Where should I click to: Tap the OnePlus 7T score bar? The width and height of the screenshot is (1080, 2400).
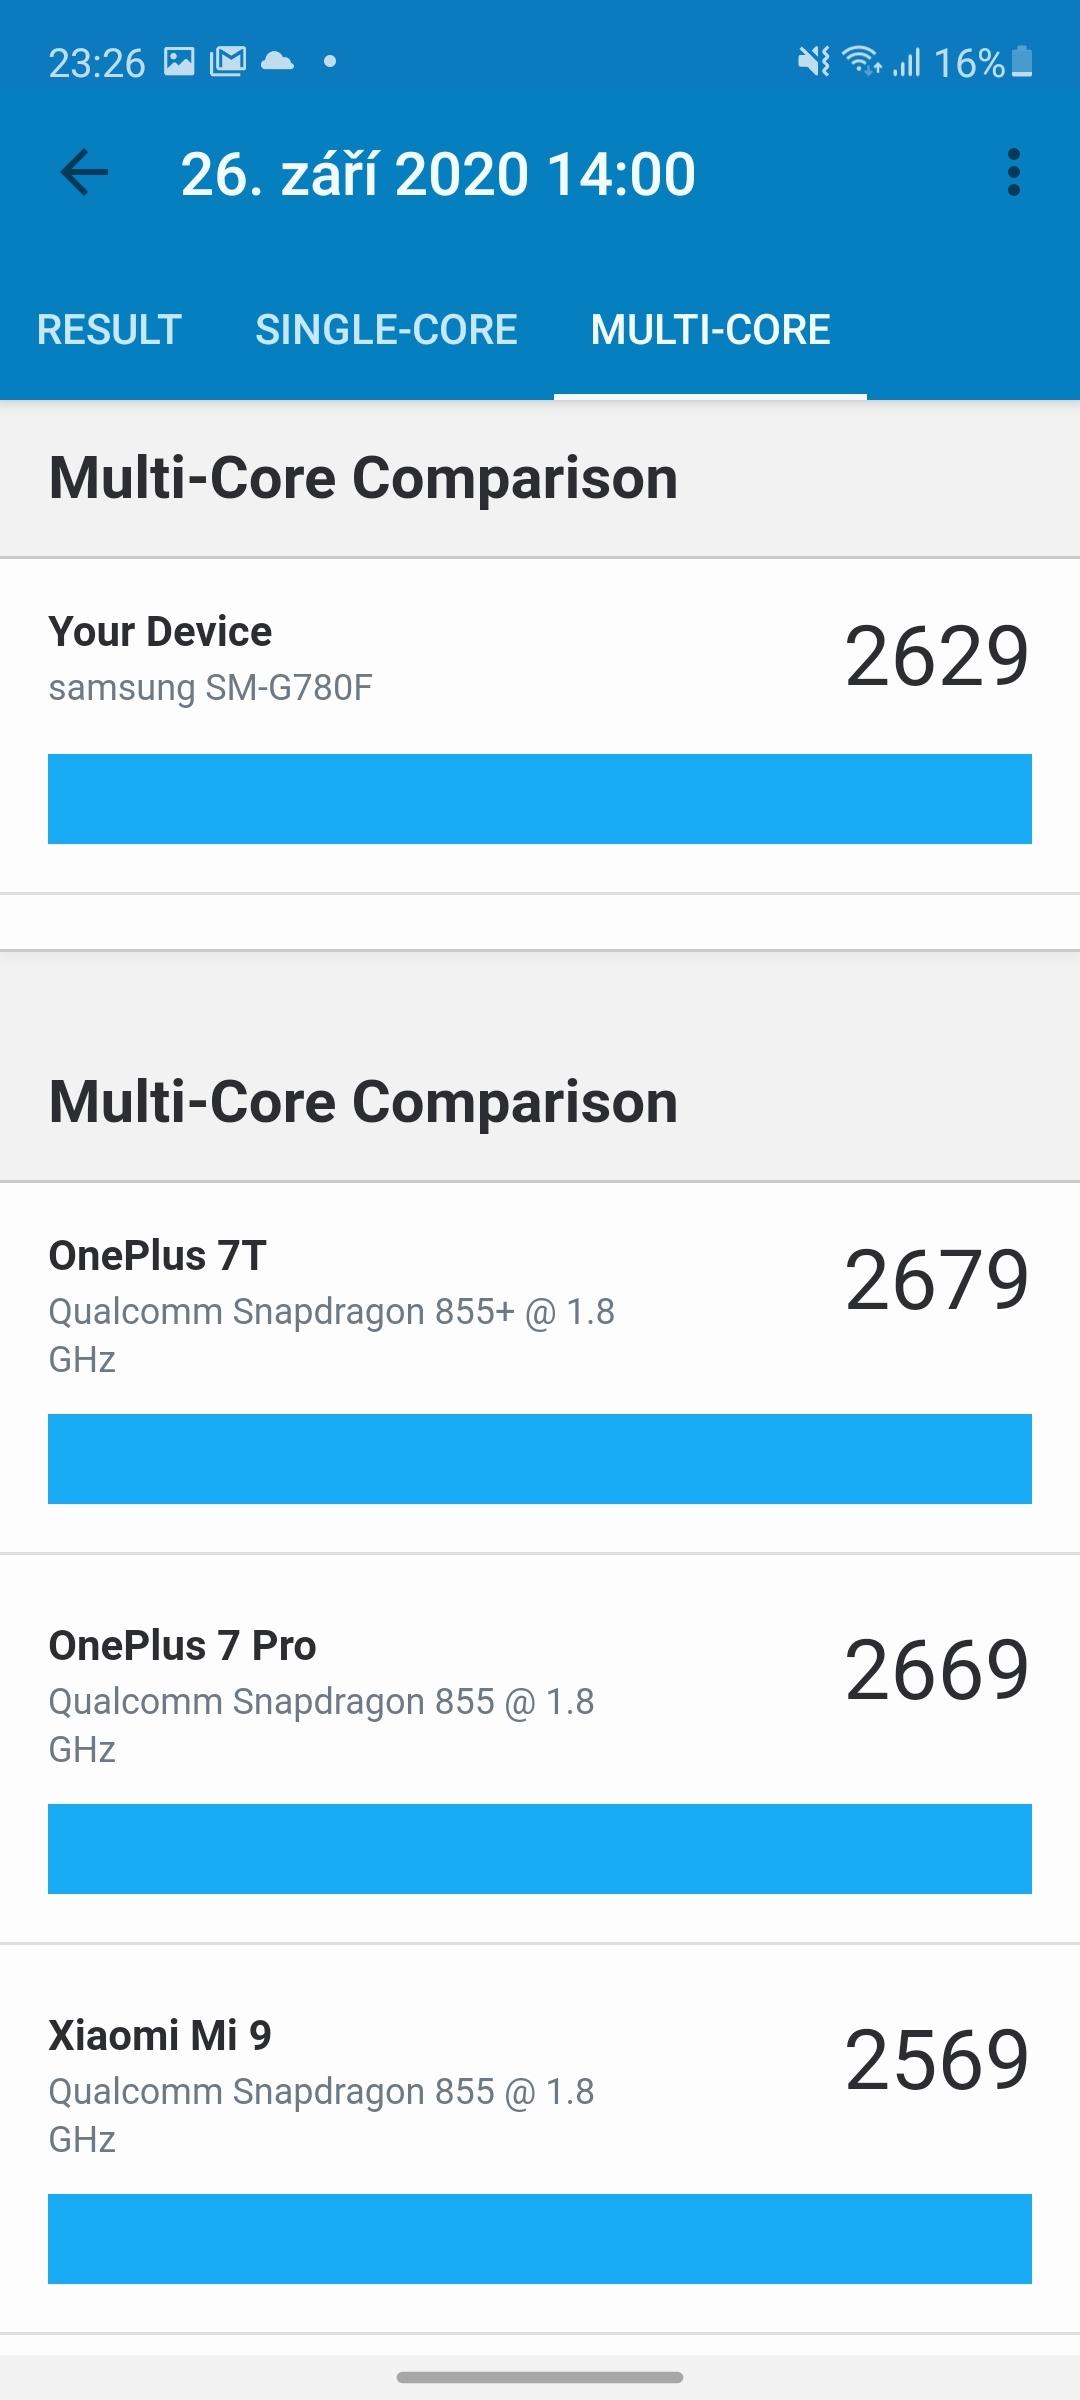tap(540, 1459)
